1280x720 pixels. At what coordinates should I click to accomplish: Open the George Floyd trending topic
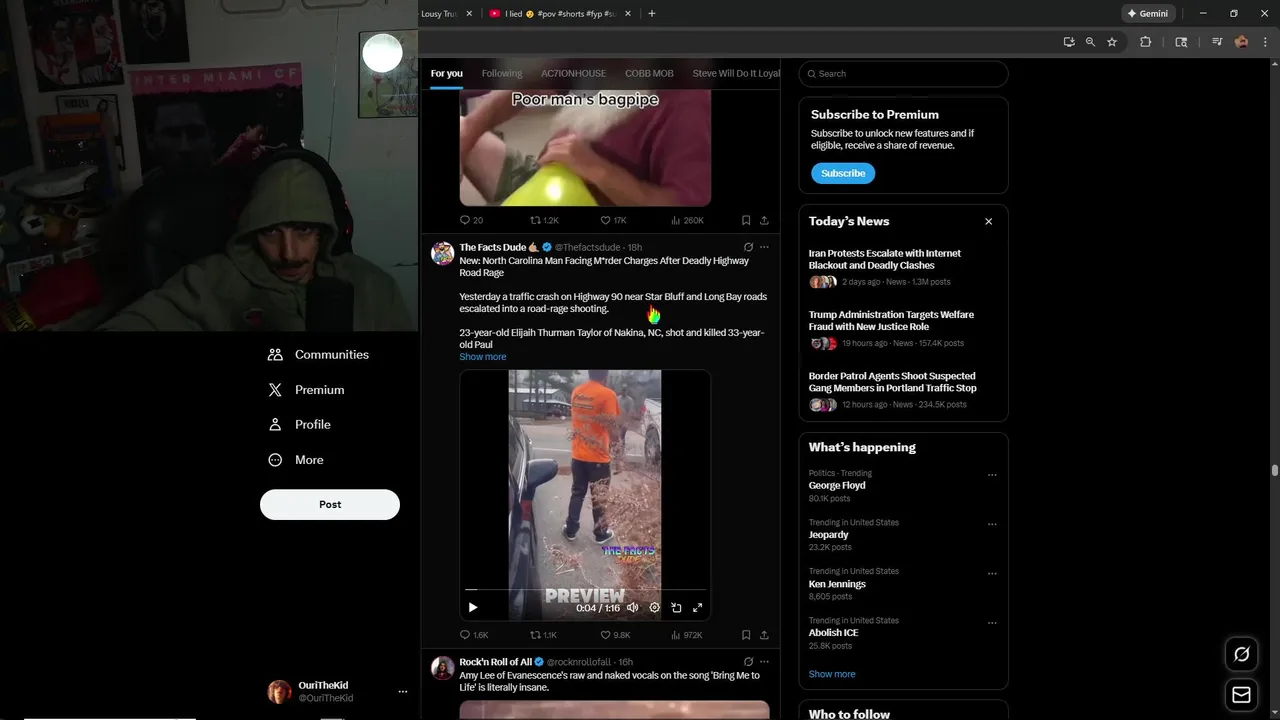[837, 485]
